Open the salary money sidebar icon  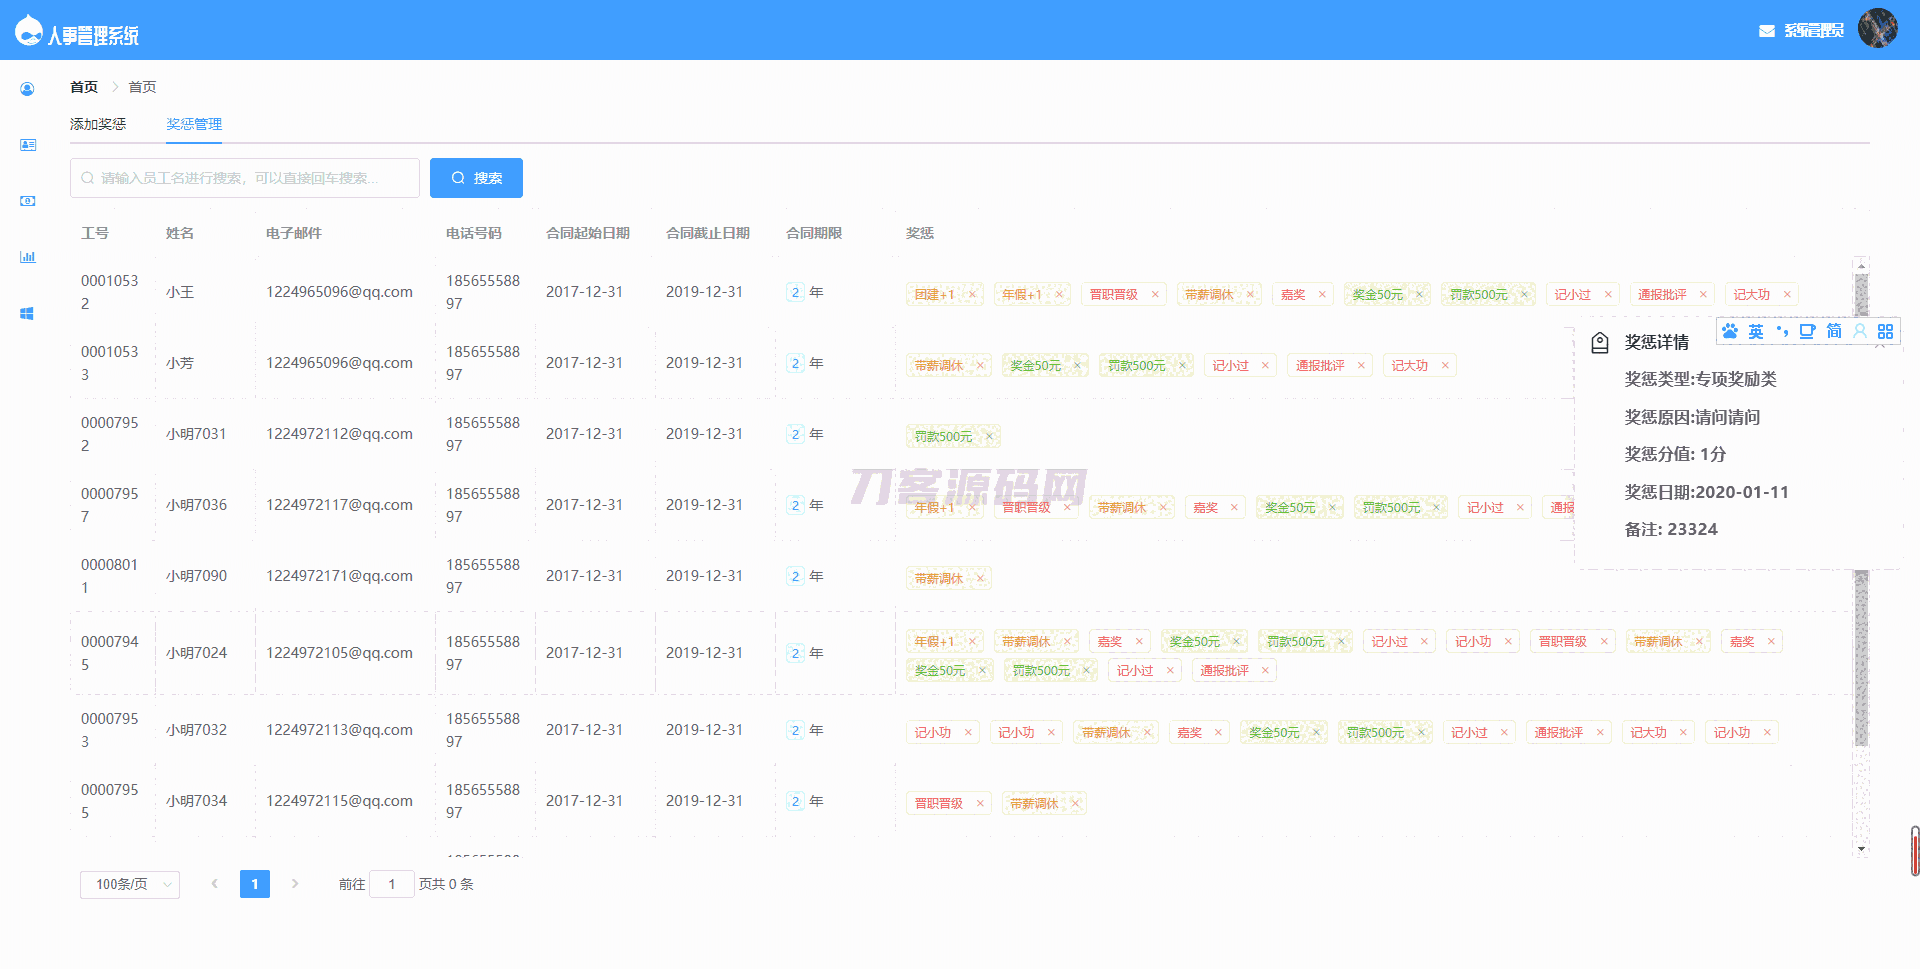[x=27, y=201]
